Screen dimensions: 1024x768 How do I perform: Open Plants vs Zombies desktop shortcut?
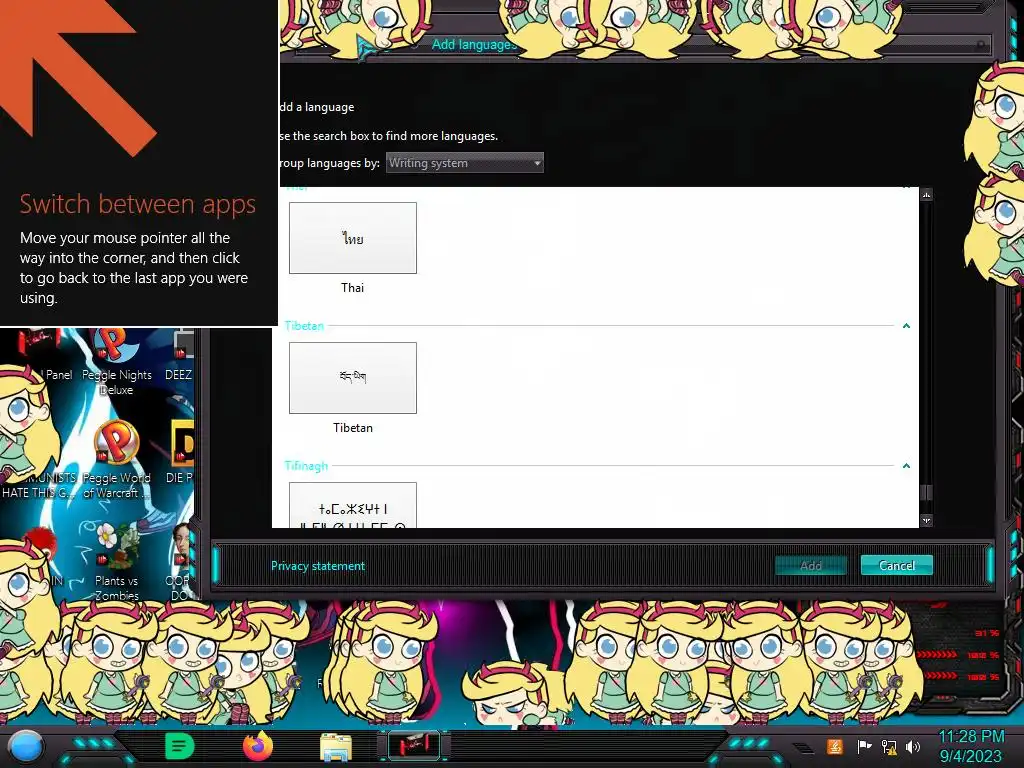pos(116,560)
